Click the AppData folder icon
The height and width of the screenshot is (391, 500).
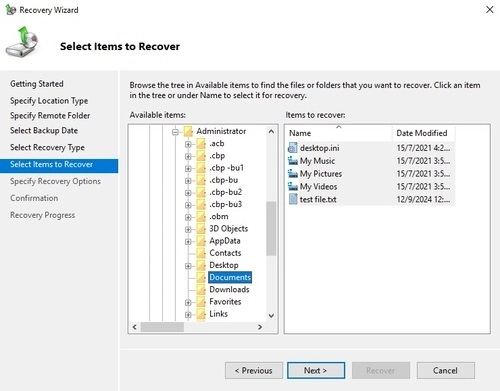[x=201, y=241]
